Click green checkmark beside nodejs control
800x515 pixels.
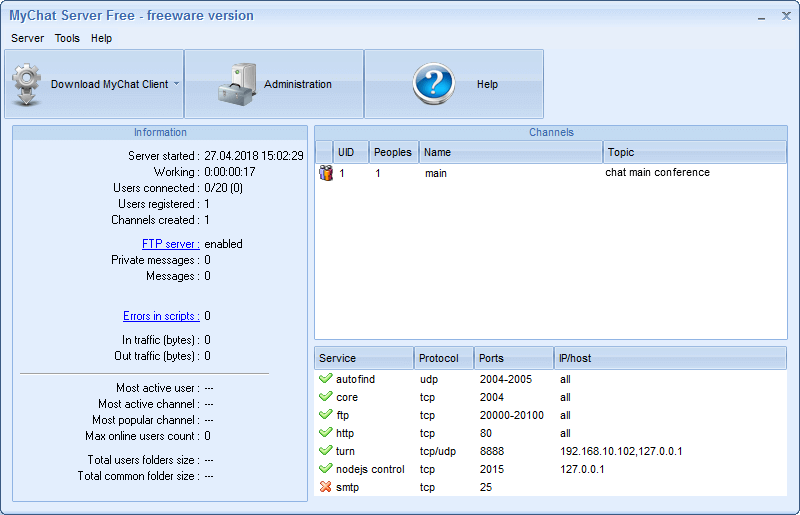[325, 470]
